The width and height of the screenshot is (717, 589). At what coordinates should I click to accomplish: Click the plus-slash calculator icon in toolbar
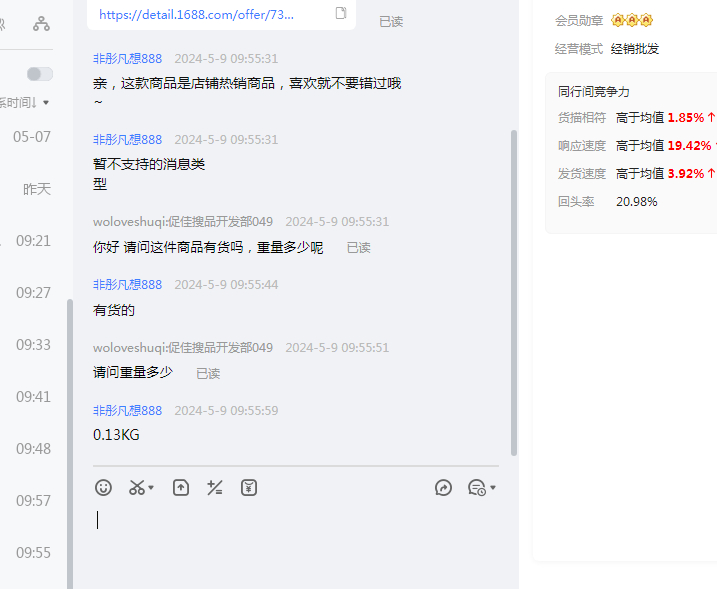click(214, 488)
